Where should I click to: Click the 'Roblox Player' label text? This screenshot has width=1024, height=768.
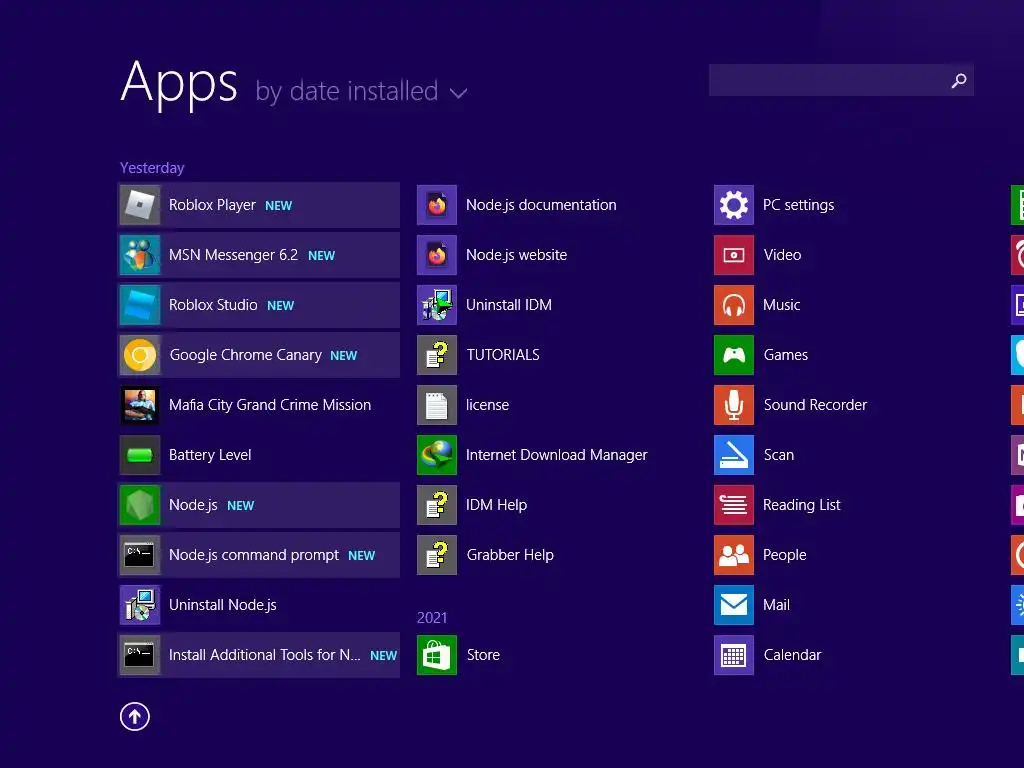tap(212, 205)
